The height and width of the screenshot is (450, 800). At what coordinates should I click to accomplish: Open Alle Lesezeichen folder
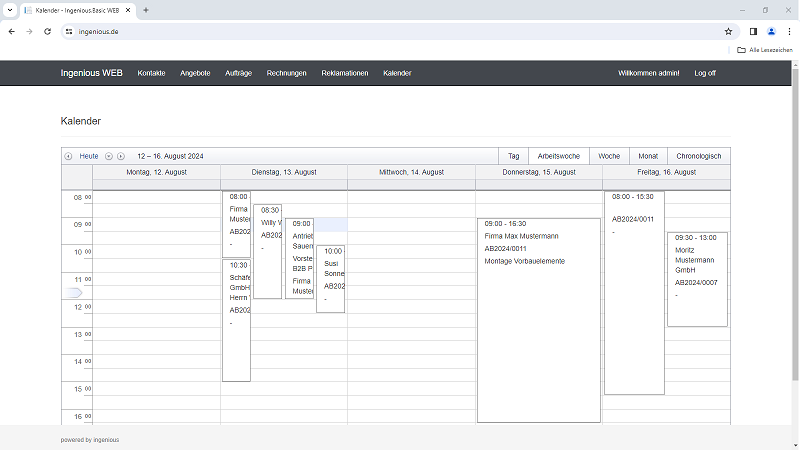[765, 50]
